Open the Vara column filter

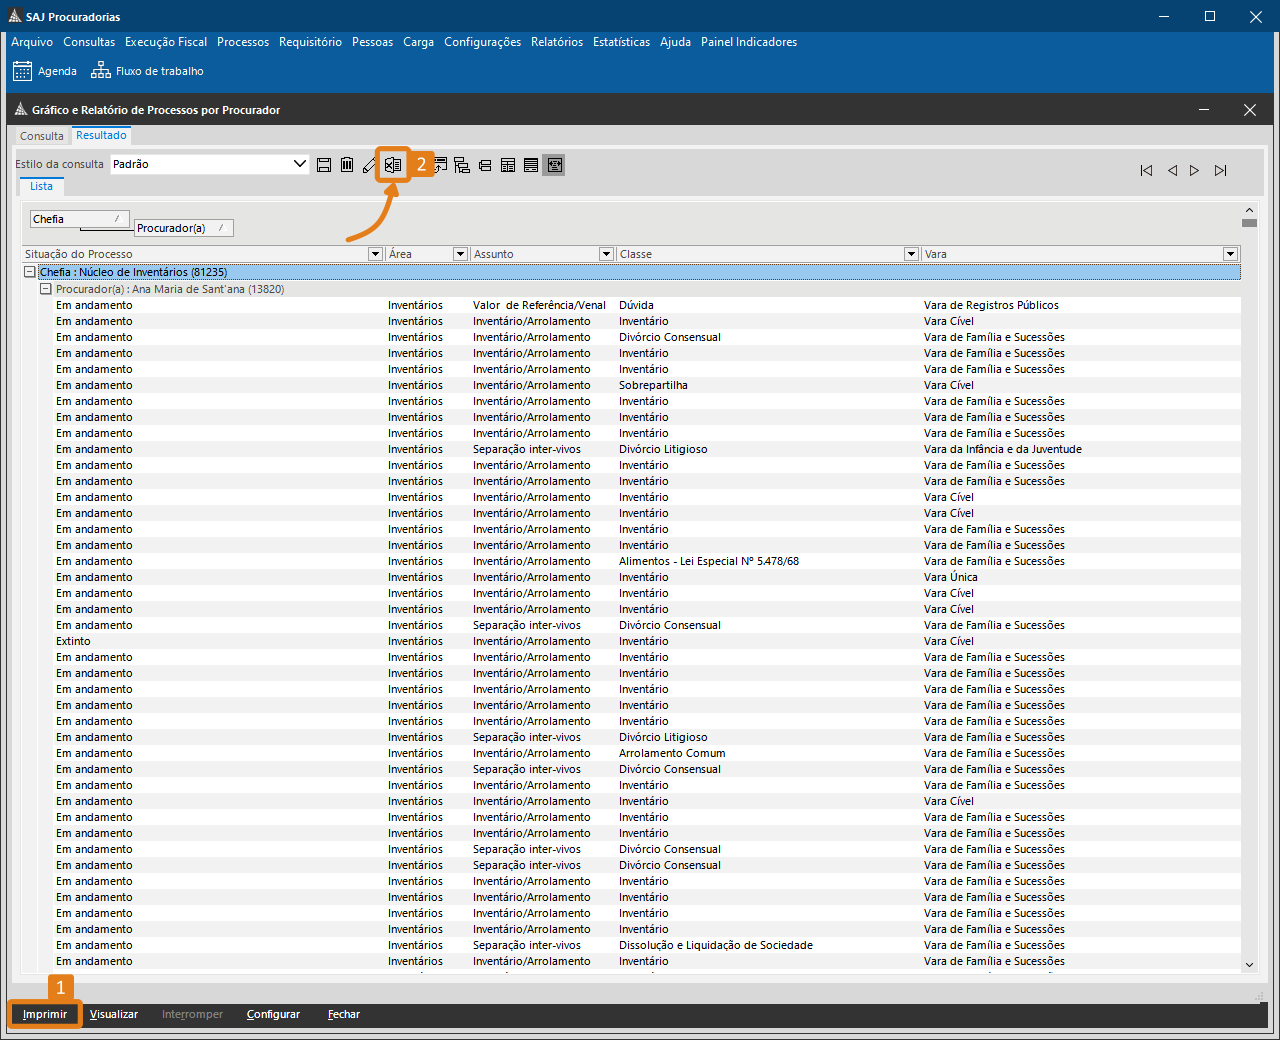coord(1231,254)
